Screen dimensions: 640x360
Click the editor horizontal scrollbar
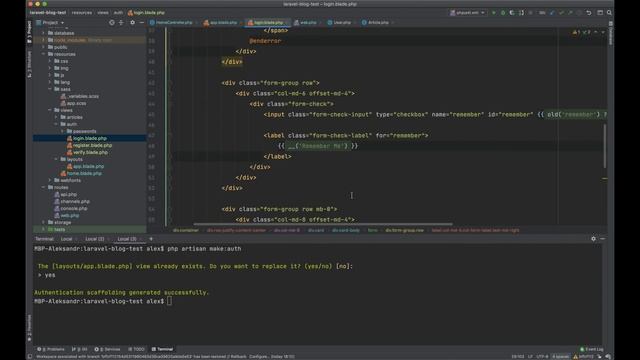[323, 224]
